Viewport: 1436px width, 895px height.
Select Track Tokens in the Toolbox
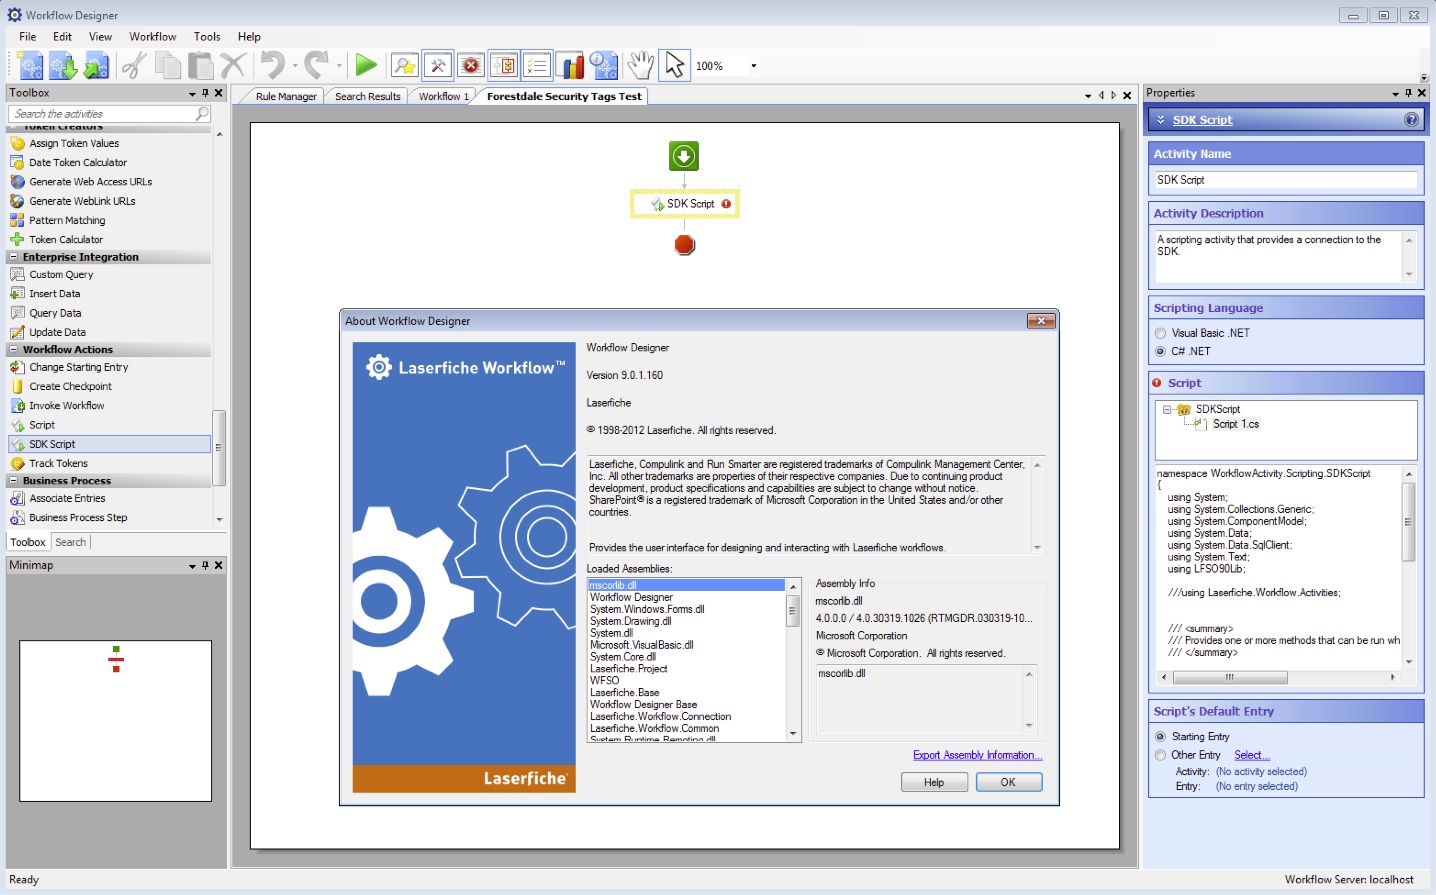tap(58, 464)
